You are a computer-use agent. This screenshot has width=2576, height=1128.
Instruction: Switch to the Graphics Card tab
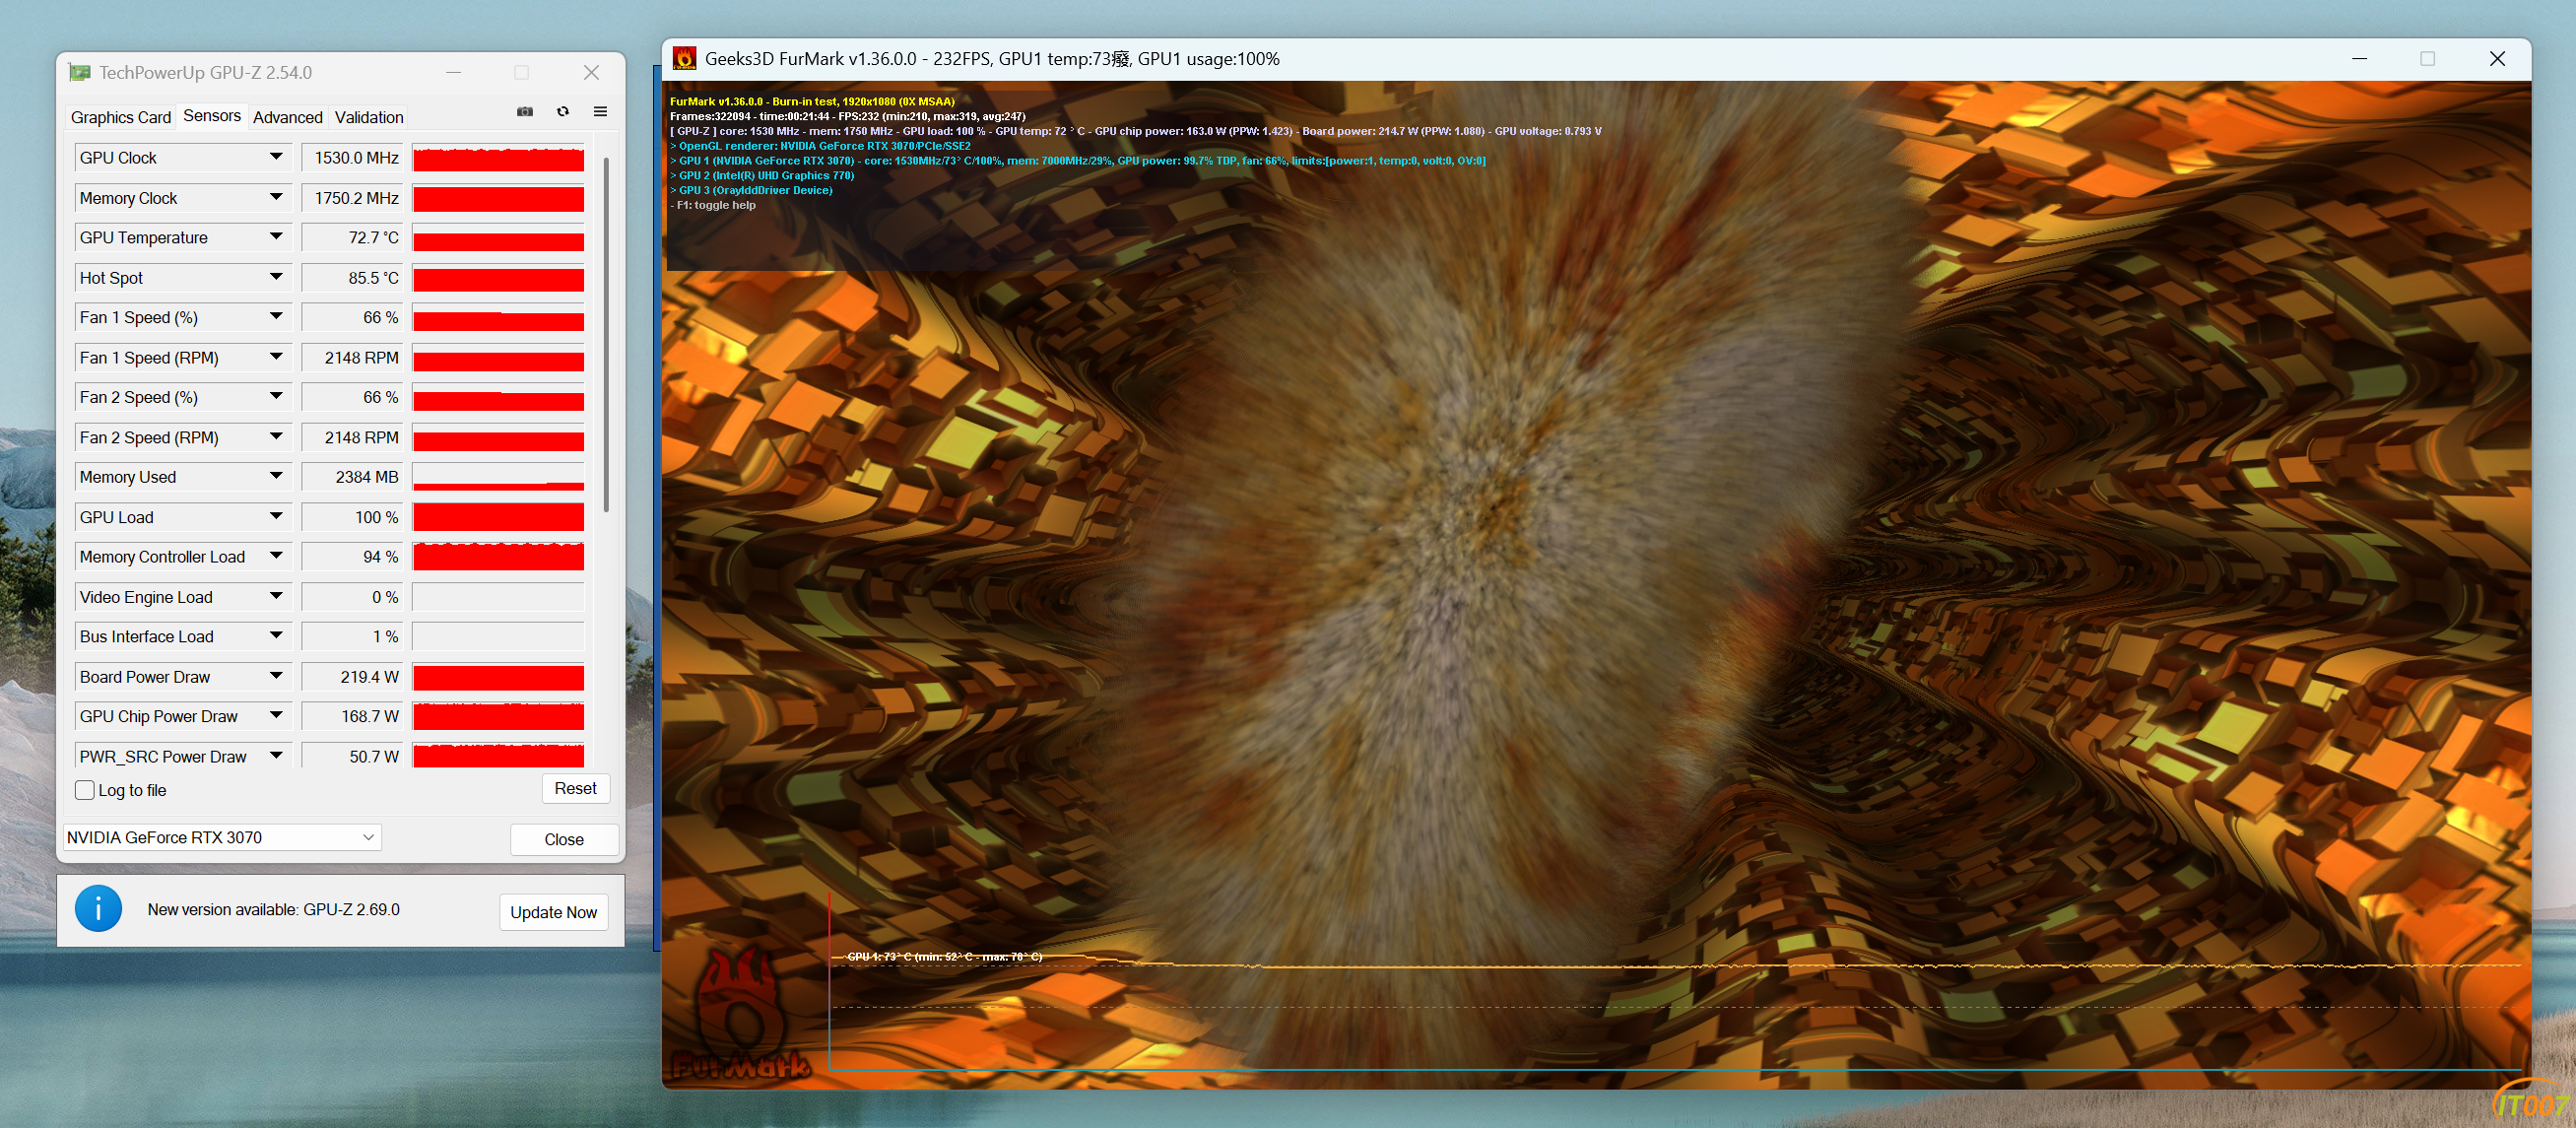(x=121, y=117)
